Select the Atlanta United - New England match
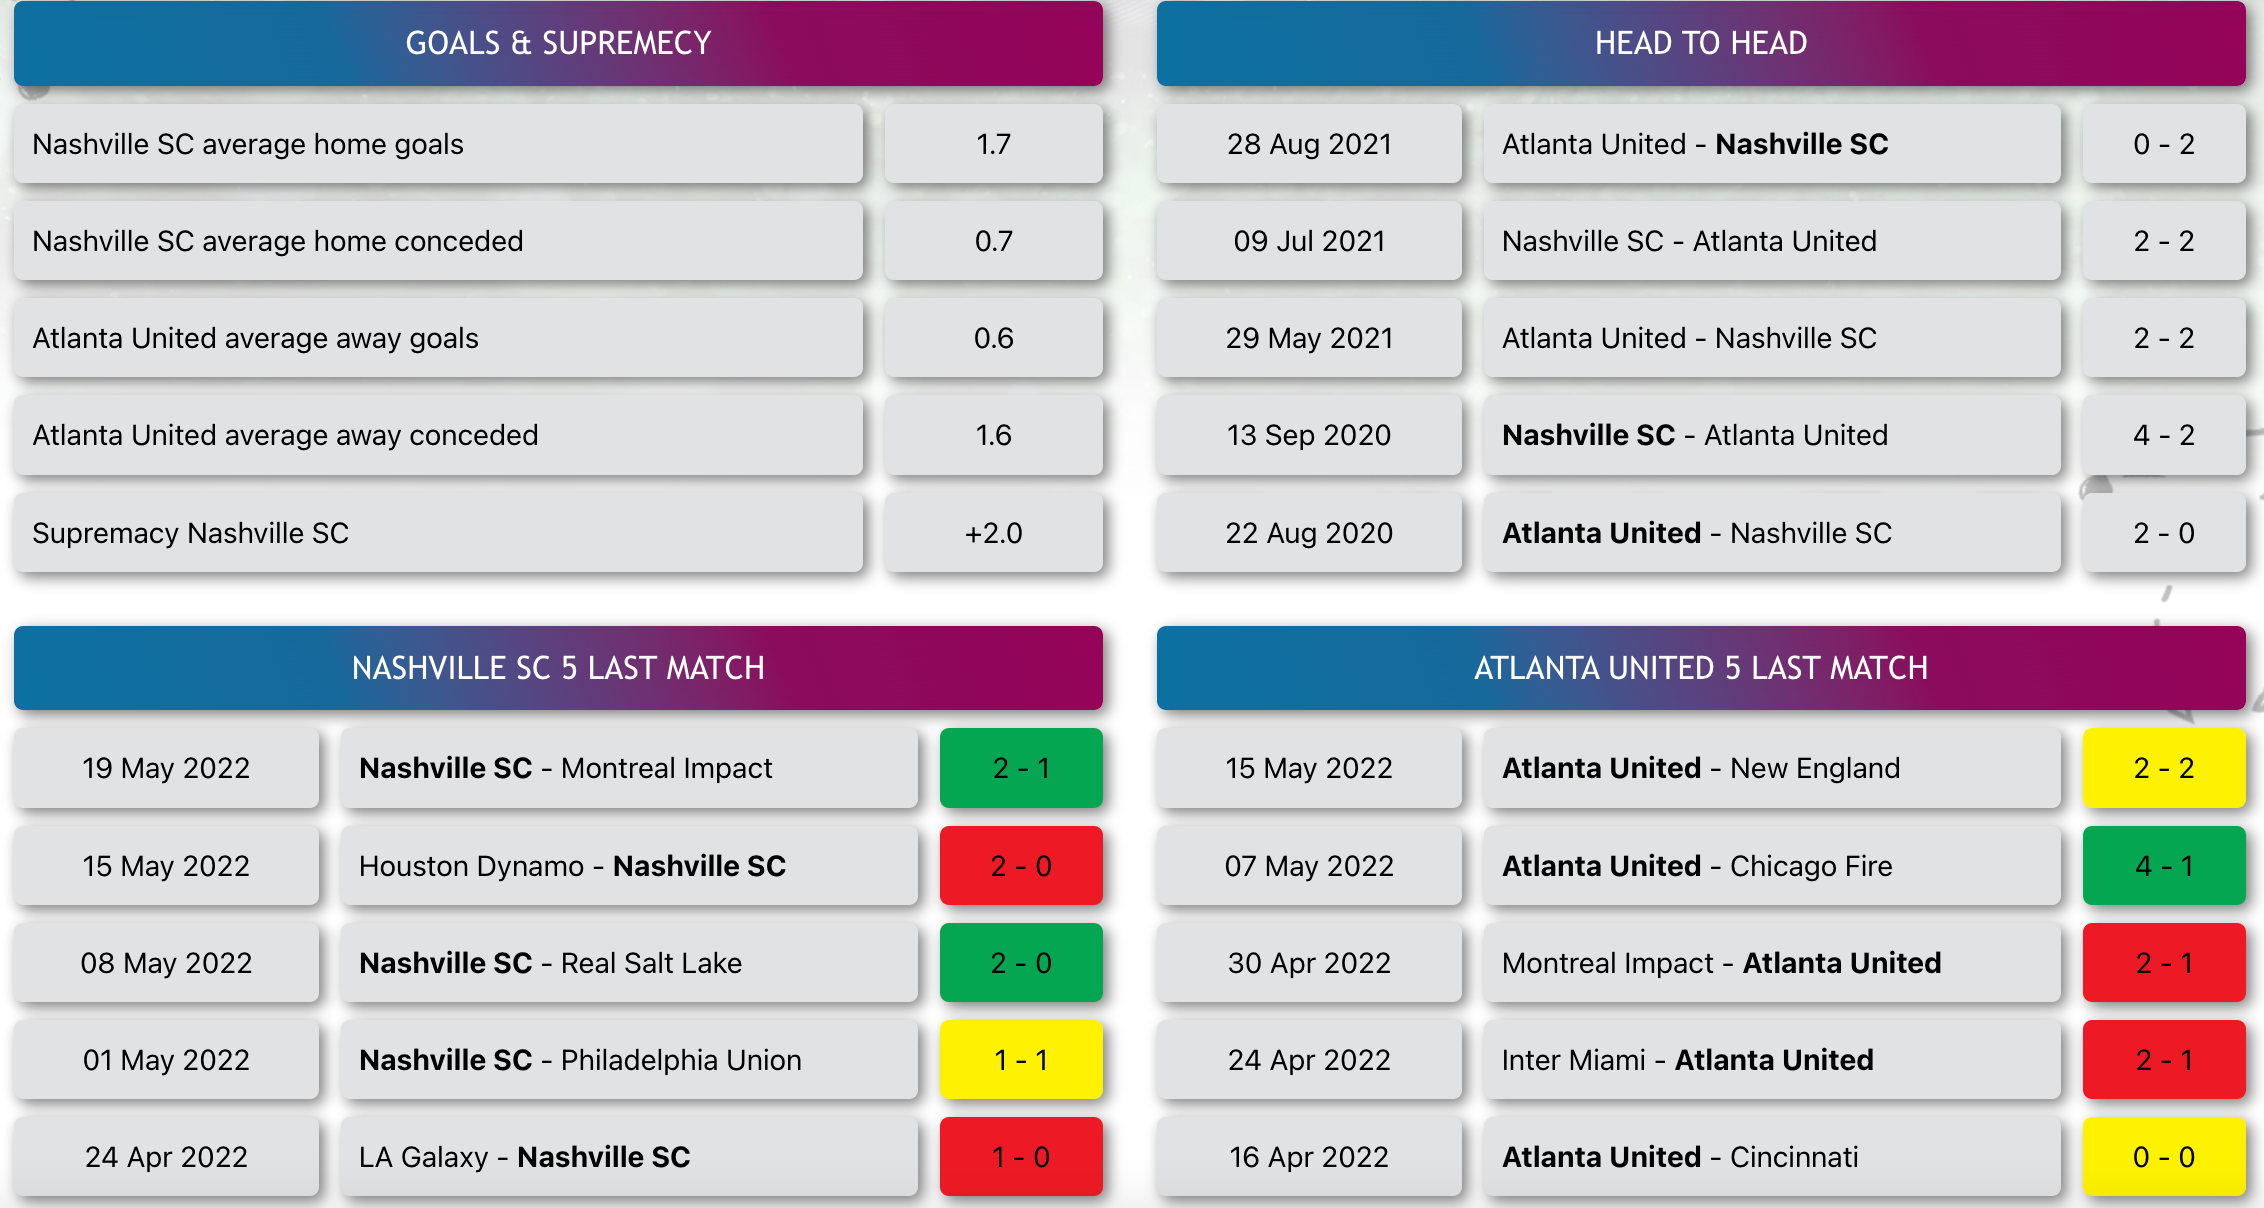 click(1772, 768)
